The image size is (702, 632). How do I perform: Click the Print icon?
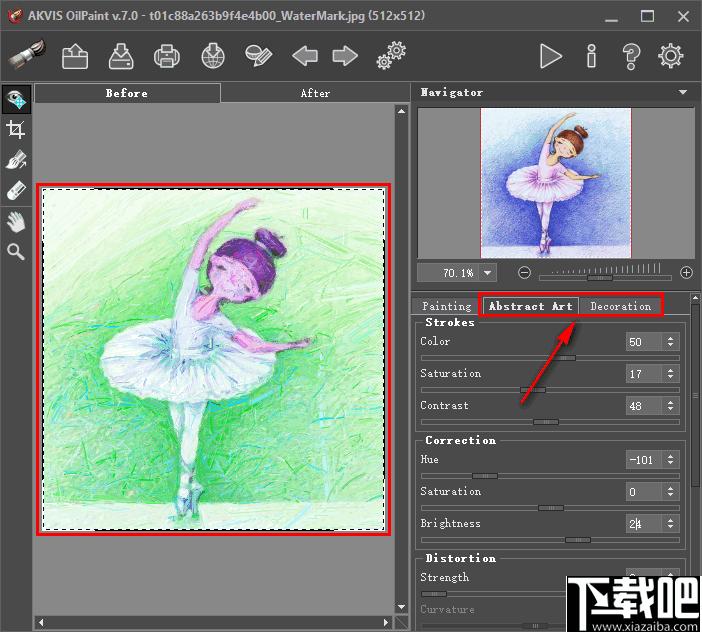[x=167, y=56]
